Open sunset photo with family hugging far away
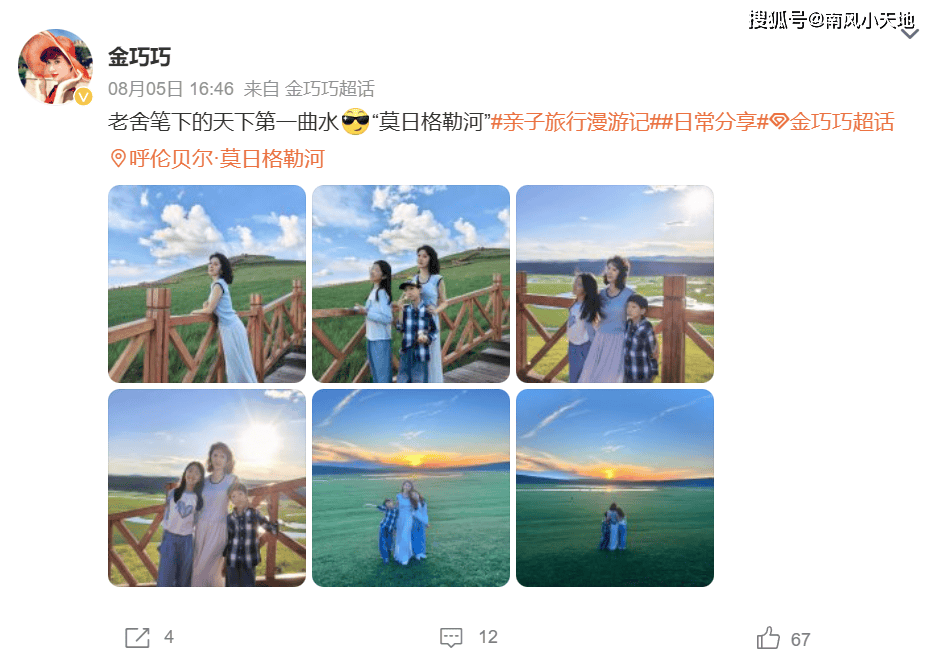This screenshot has width=935, height=658. (x=615, y=488)
